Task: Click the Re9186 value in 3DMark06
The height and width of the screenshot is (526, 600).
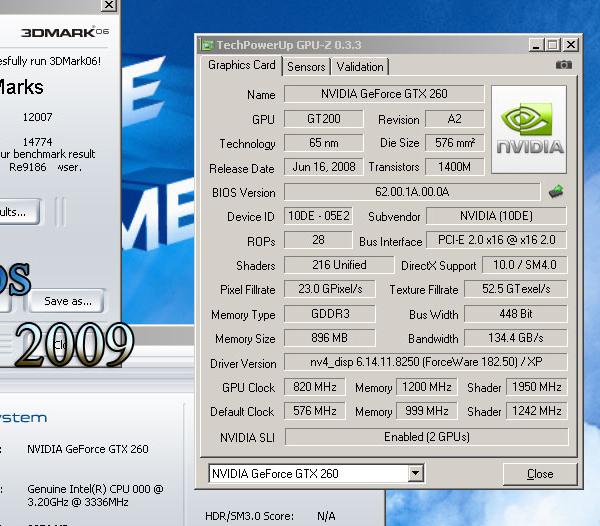Action: (x=28, y=167)
